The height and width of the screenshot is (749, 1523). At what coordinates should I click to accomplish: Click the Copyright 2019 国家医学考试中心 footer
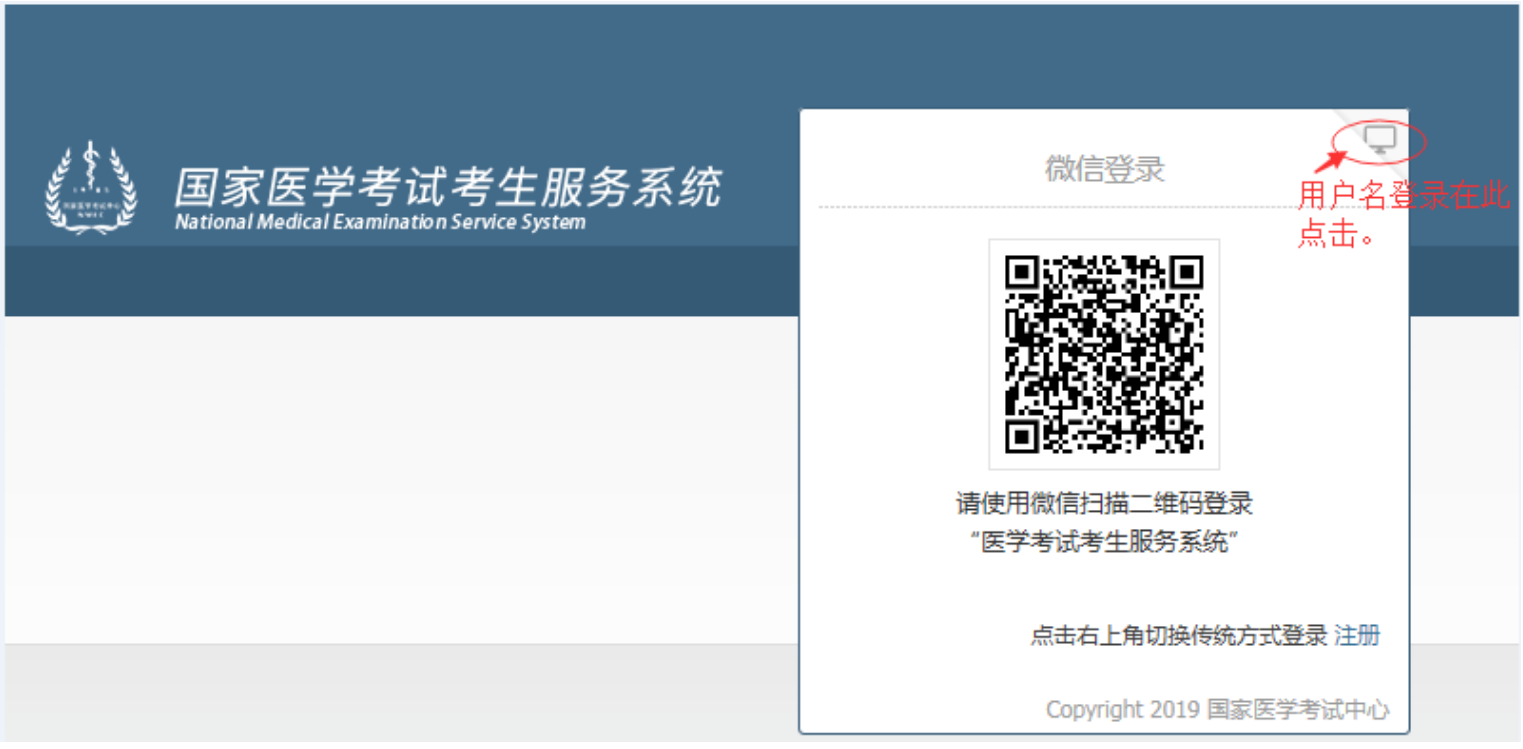(x=1217, y=710)
